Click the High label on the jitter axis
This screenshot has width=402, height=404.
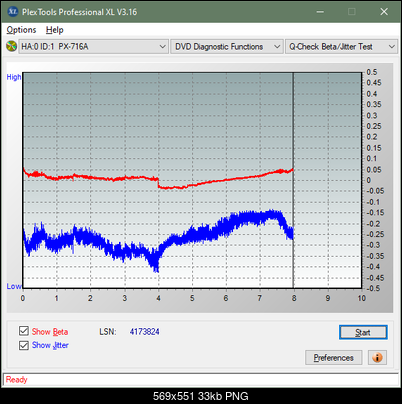click(14, 77)
